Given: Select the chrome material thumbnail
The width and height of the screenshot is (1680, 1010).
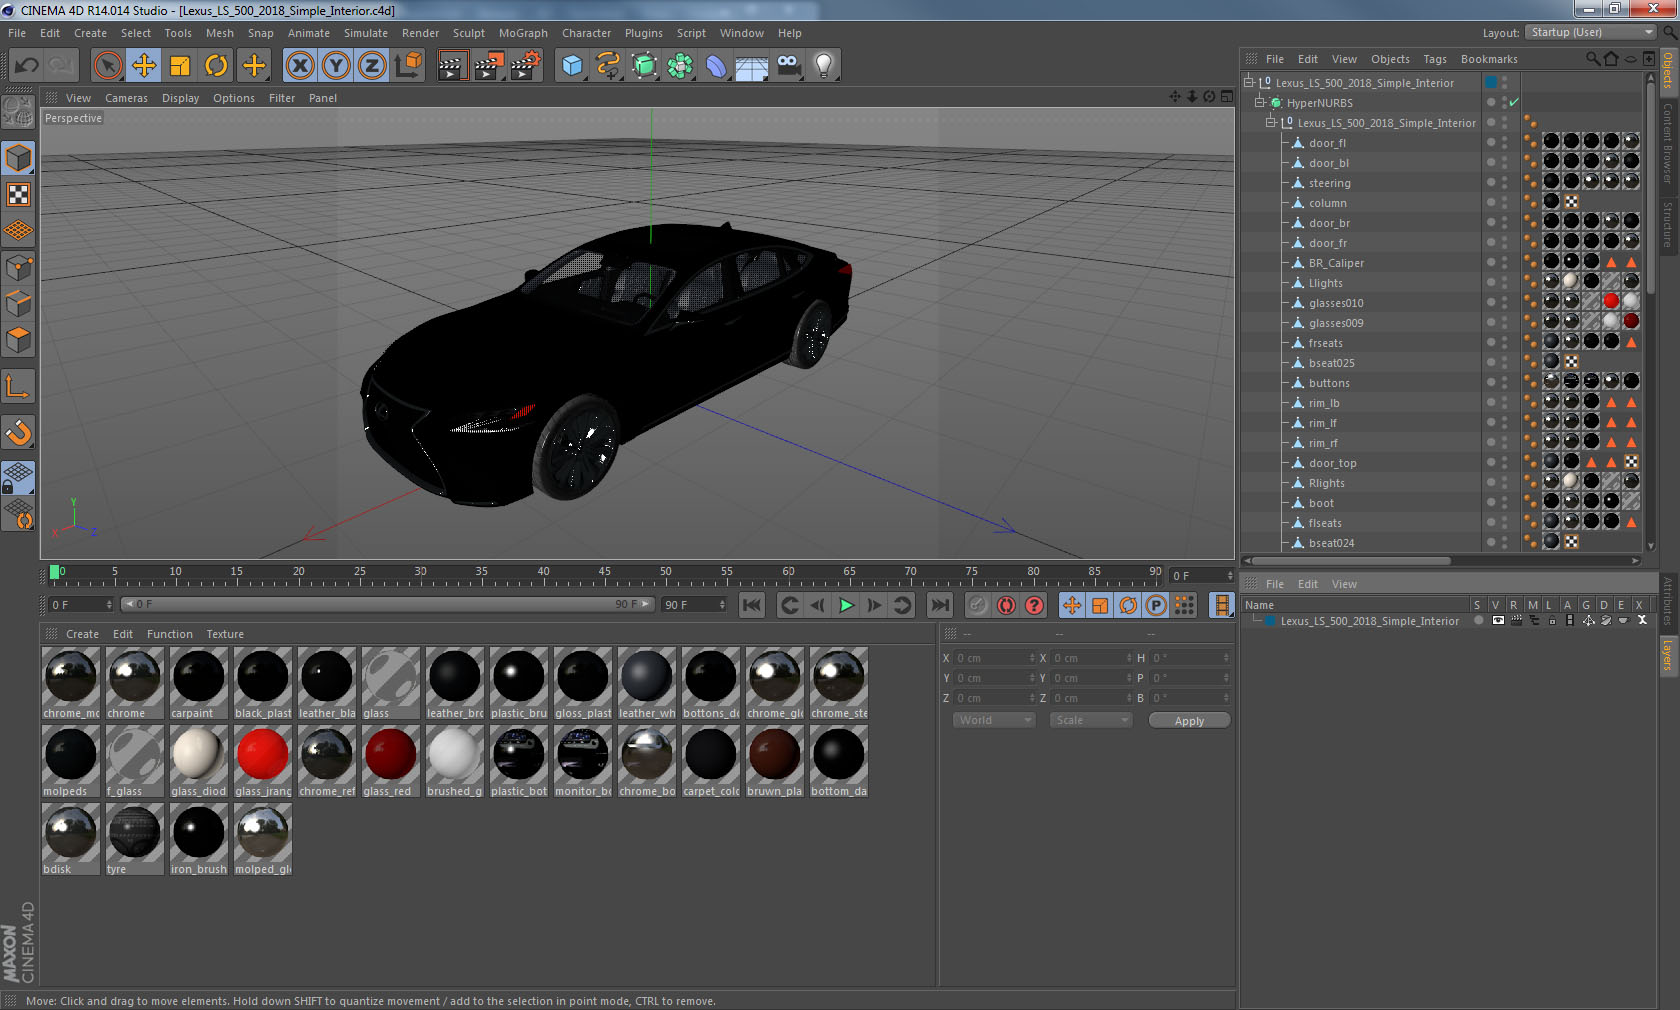Looking at the screenshot, I should (134, 682).
